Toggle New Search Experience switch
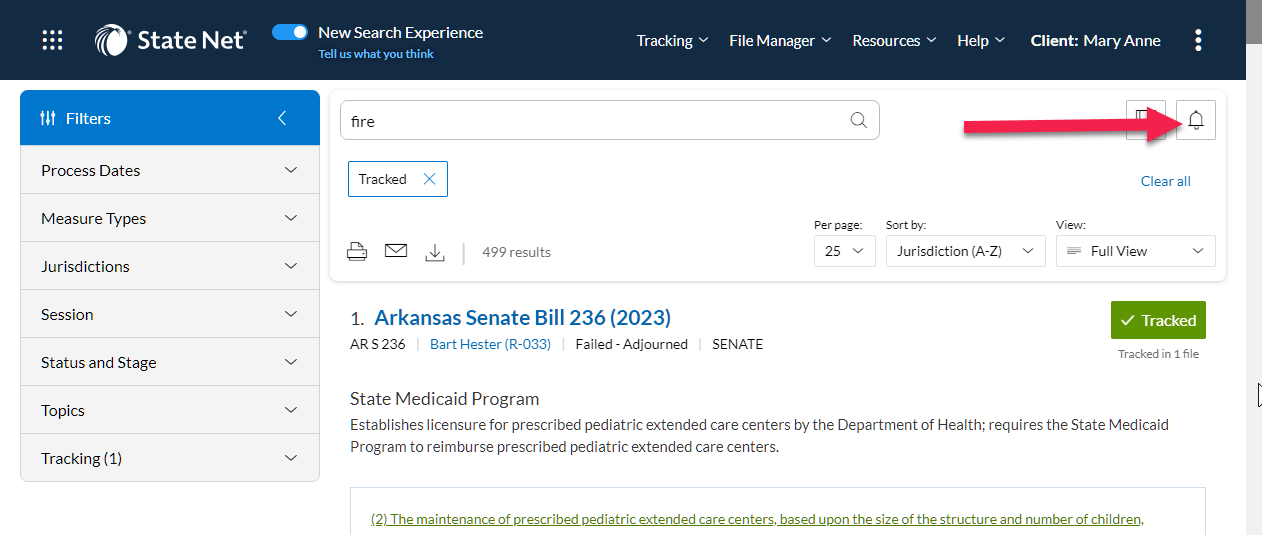 pyautogui.click(x=290, y=32)
